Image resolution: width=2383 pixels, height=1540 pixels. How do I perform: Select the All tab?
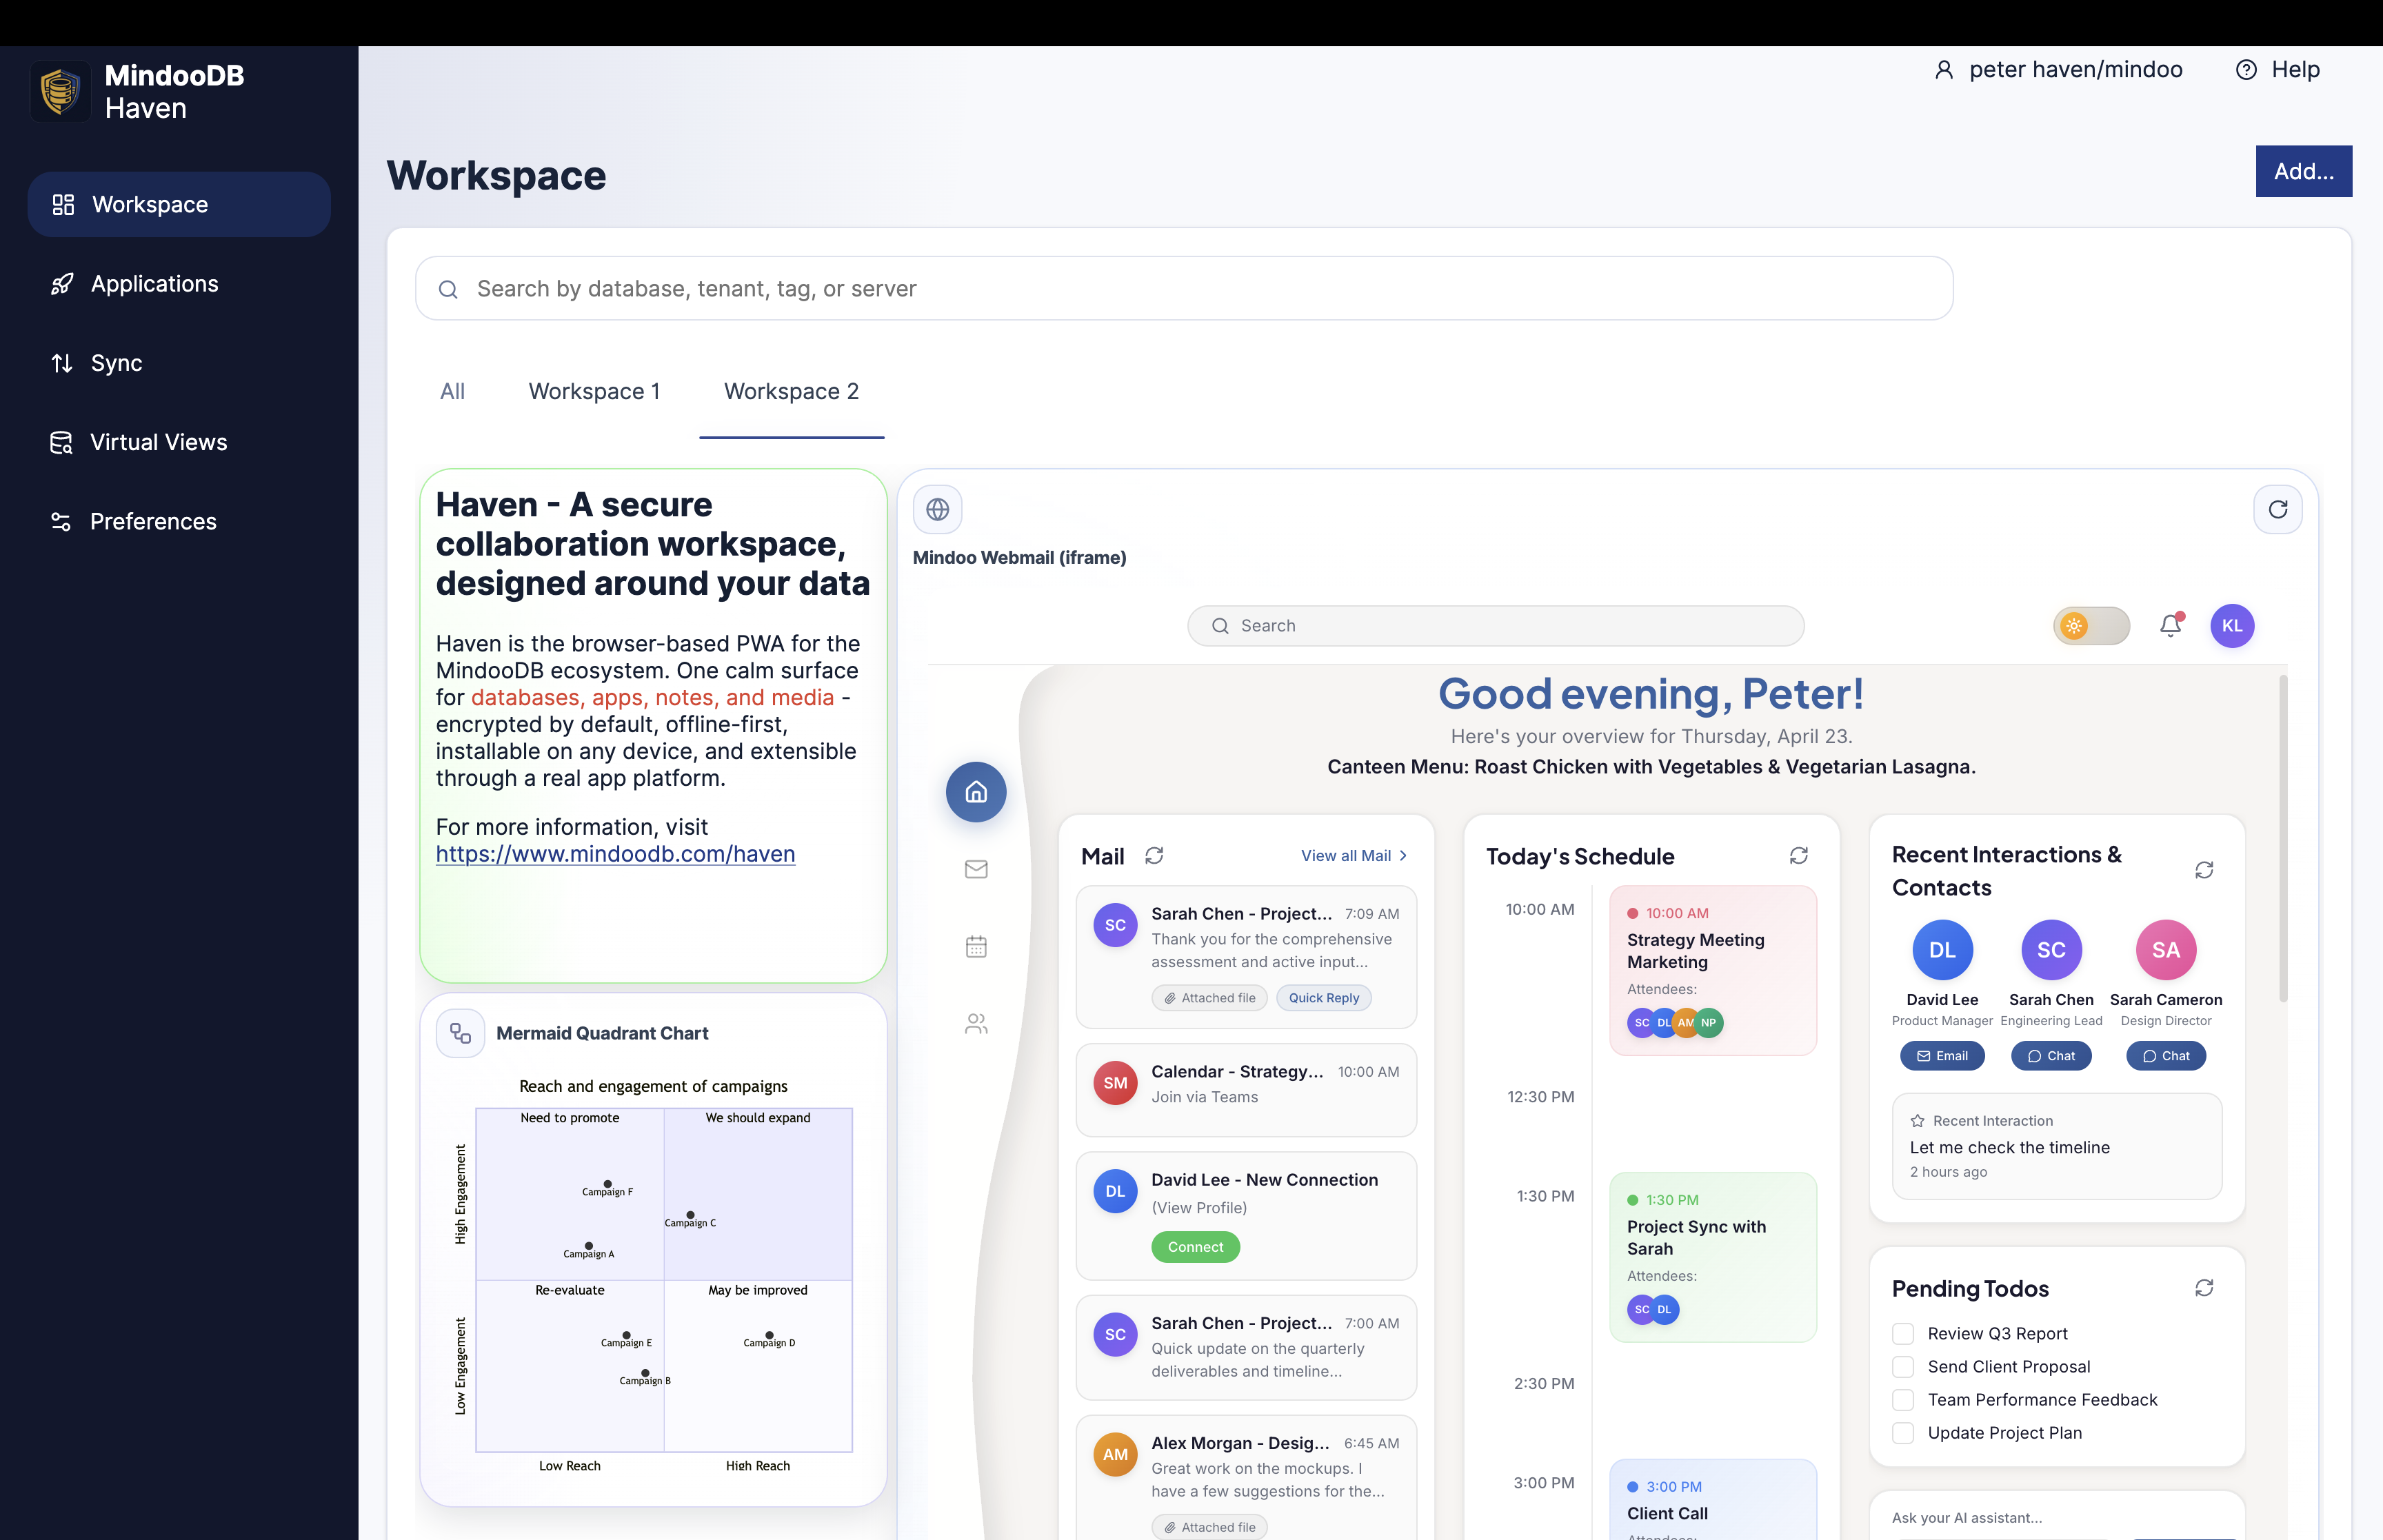(x=452, y=391)
